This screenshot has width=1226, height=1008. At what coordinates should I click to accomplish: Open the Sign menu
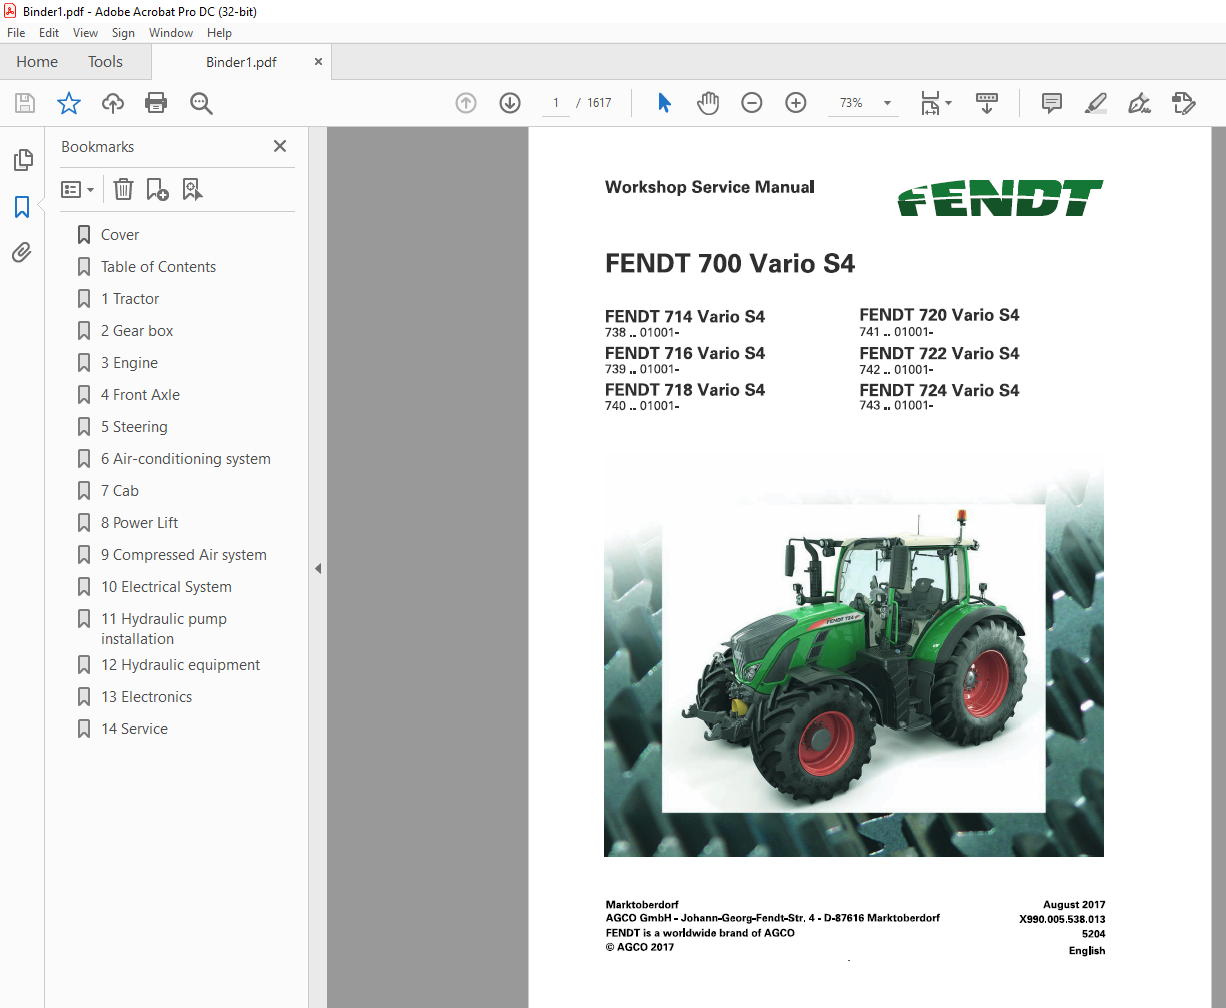tap(123, 33)
